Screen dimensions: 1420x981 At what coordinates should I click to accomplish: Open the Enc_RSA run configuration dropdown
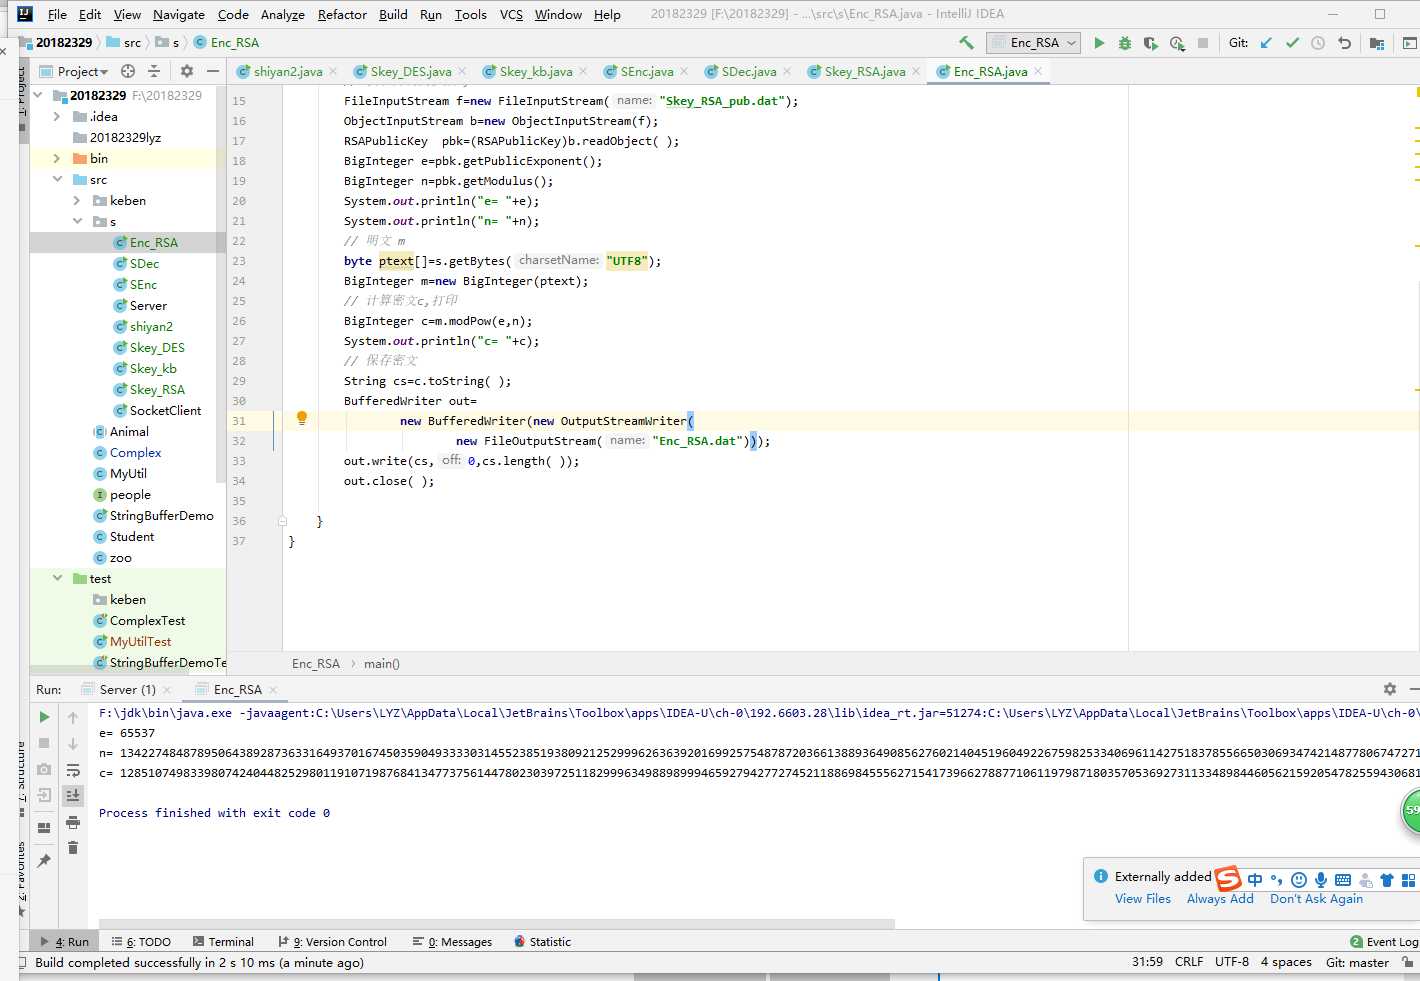1034,43
